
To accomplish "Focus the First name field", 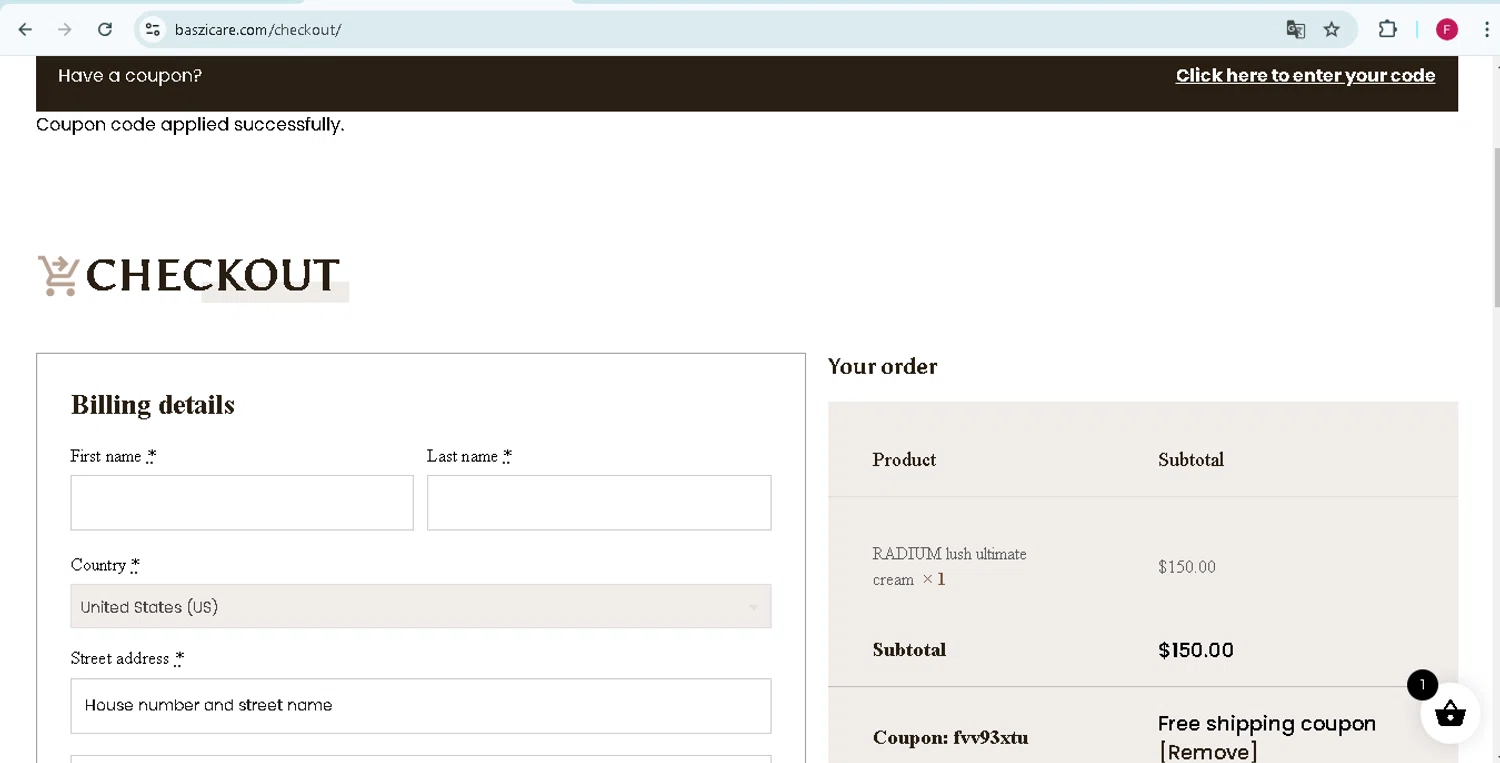I will pyautogui.click(x=242, y=502).
